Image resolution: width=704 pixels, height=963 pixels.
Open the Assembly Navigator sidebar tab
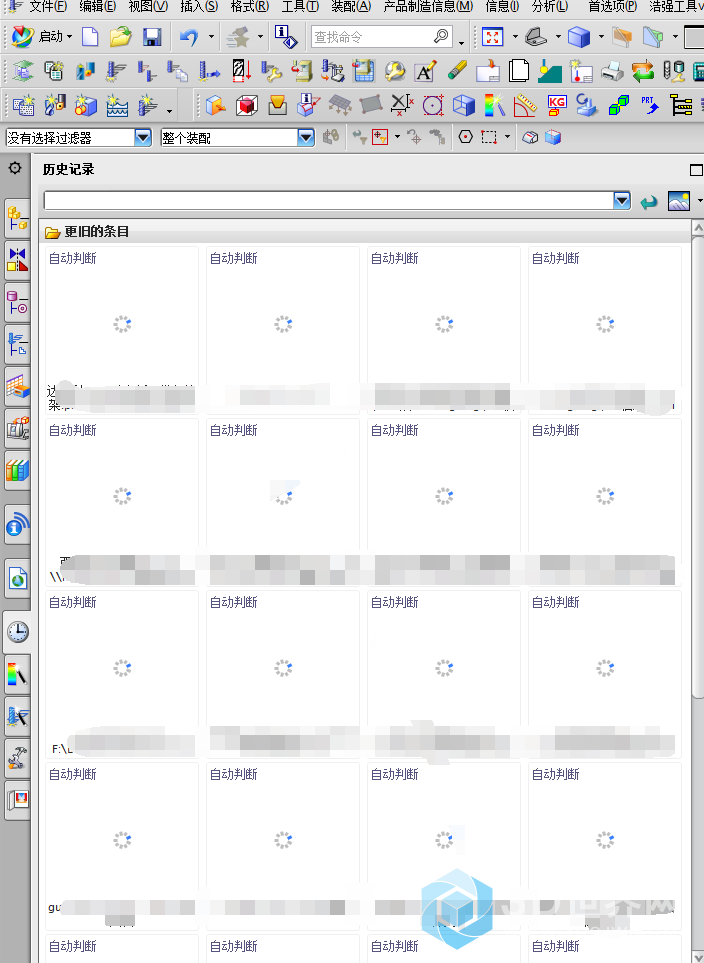[17, 218]
